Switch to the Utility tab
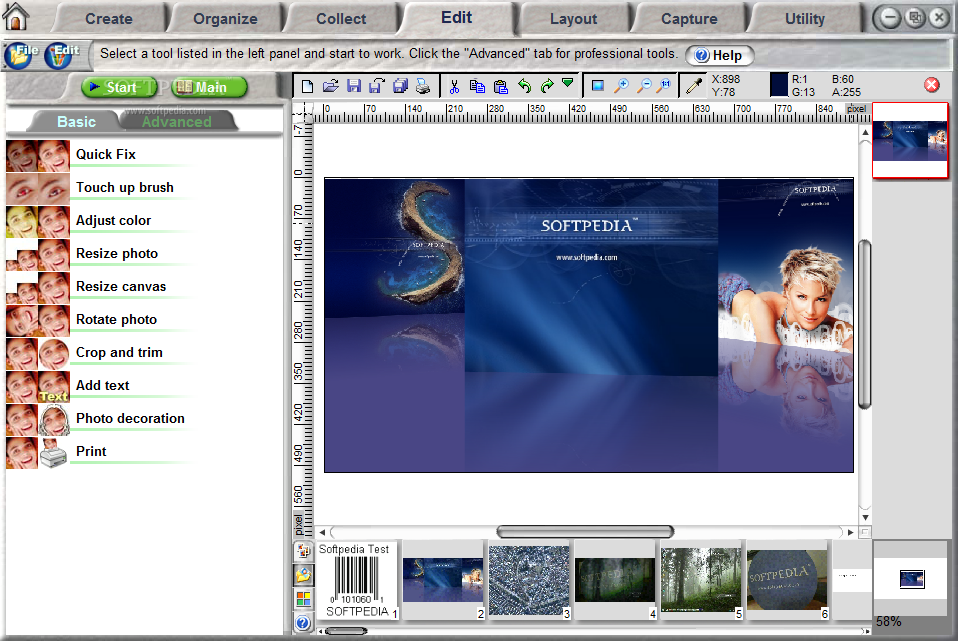The image size is (958, 641). click(805, 19)
